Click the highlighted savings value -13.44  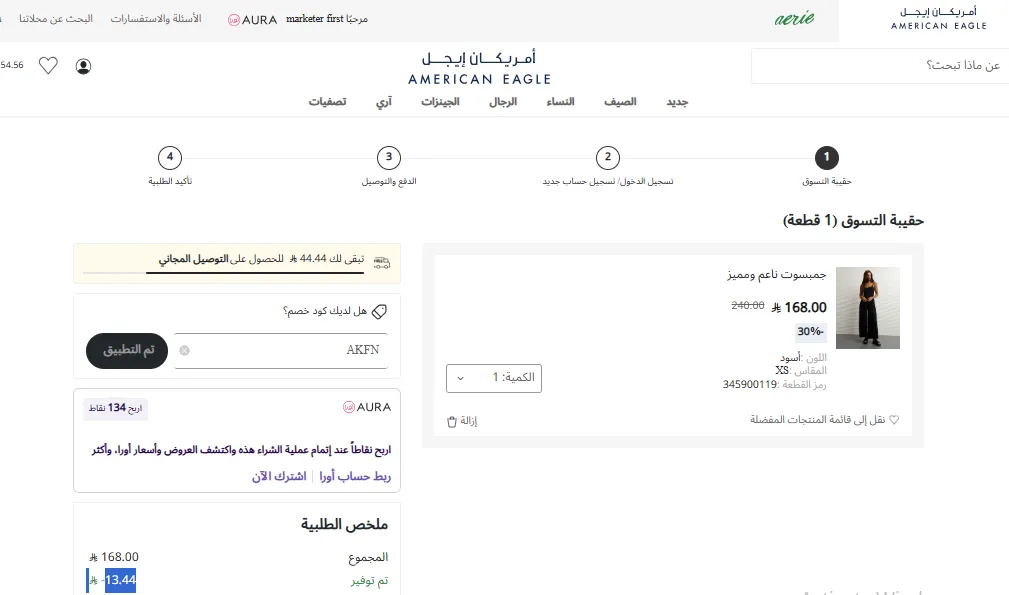tap(120, 580)
